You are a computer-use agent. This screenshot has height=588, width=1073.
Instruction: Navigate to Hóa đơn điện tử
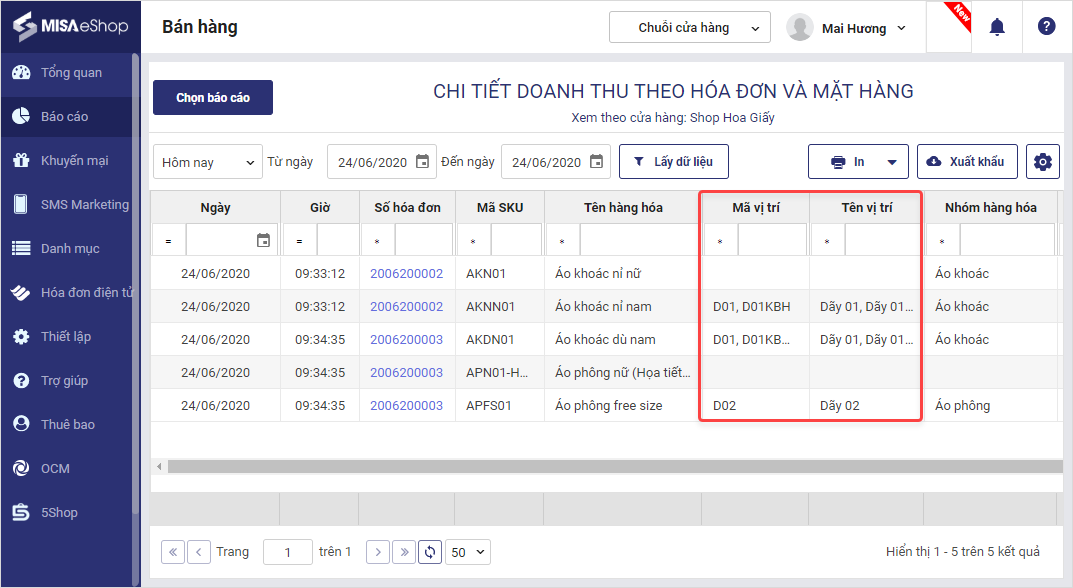pyautogui.click(x=86, y=293)
